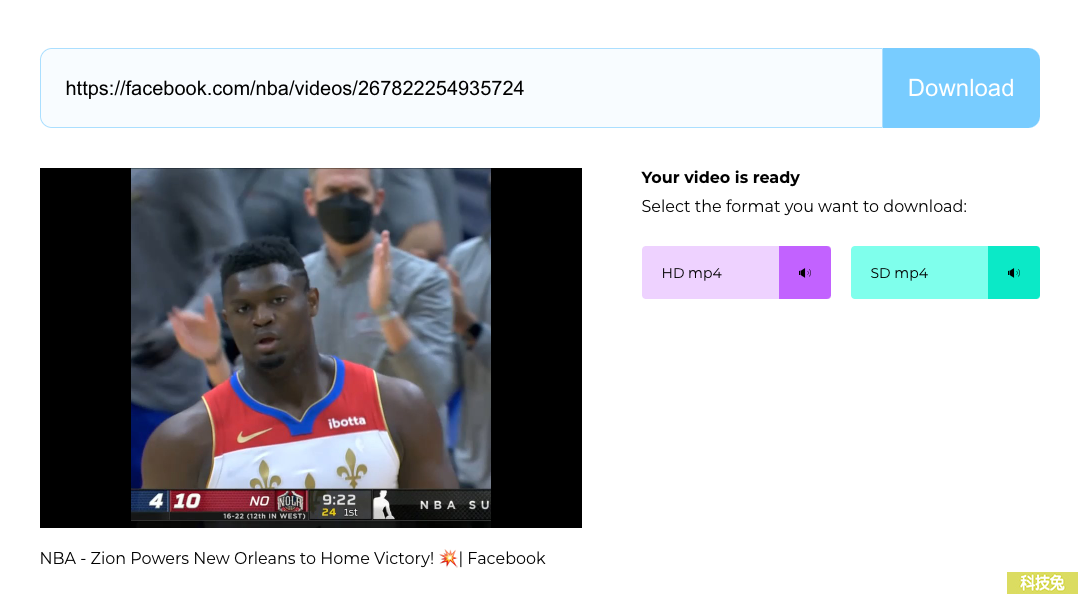This screenshot has width=1083, height=599.
Task: Click the ibotta sponsor patch on jersey
Action: click(347, 422)
